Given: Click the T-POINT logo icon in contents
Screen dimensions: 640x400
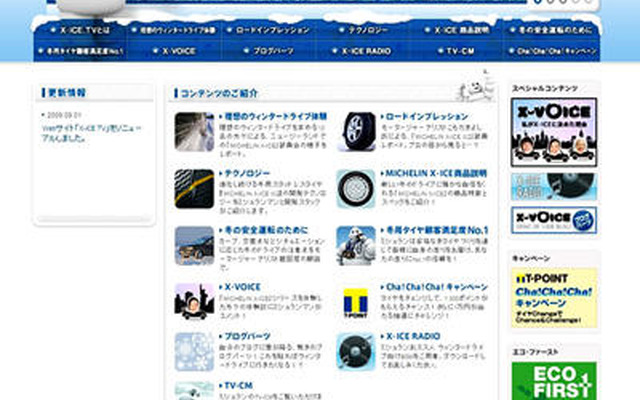Looking at the screenshot, I should (356, 302).
